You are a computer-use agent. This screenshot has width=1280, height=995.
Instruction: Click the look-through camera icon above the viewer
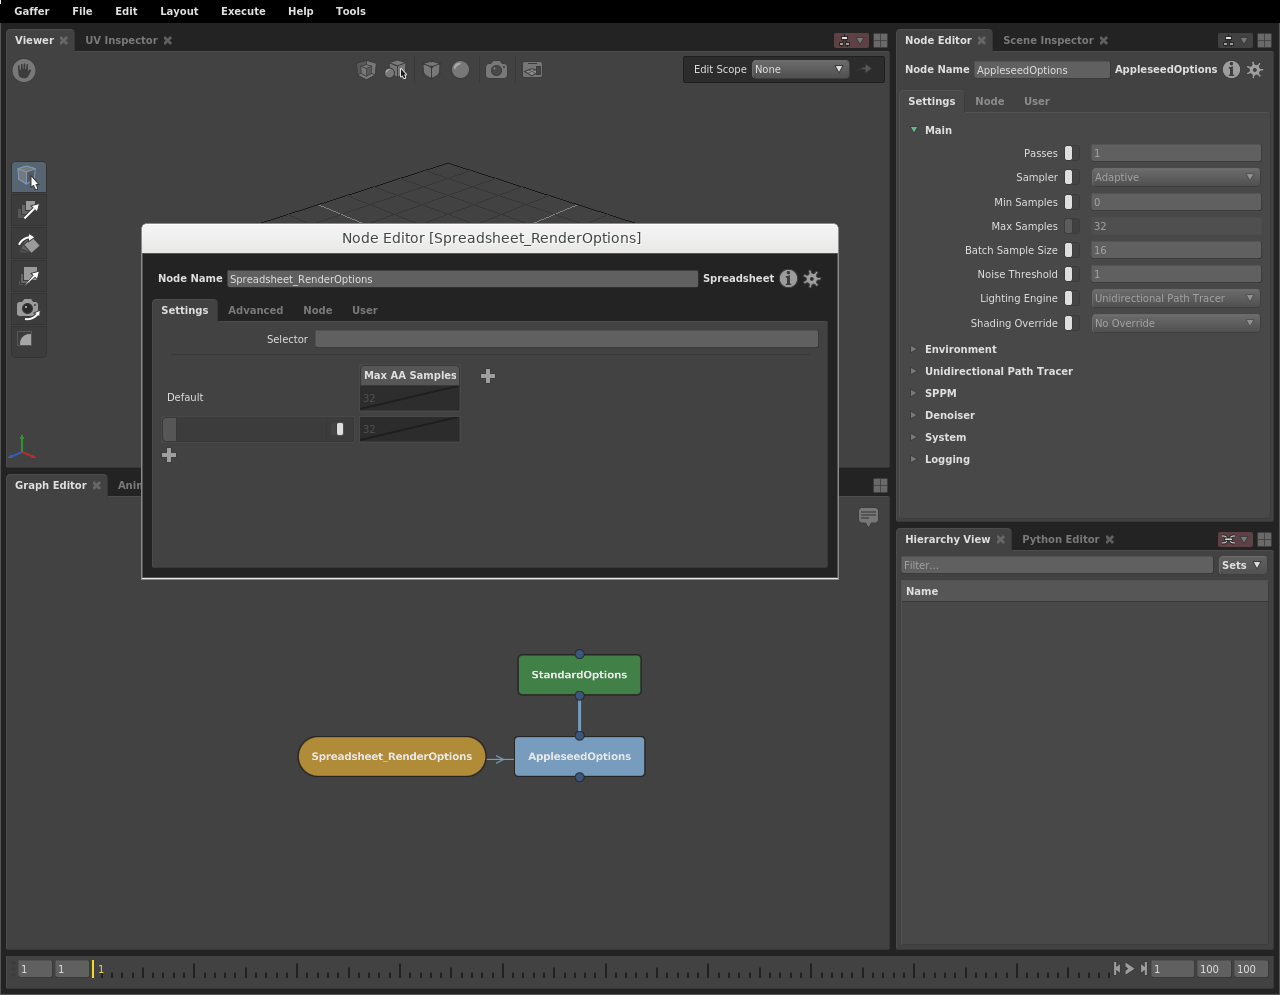(x=496, y=70)
